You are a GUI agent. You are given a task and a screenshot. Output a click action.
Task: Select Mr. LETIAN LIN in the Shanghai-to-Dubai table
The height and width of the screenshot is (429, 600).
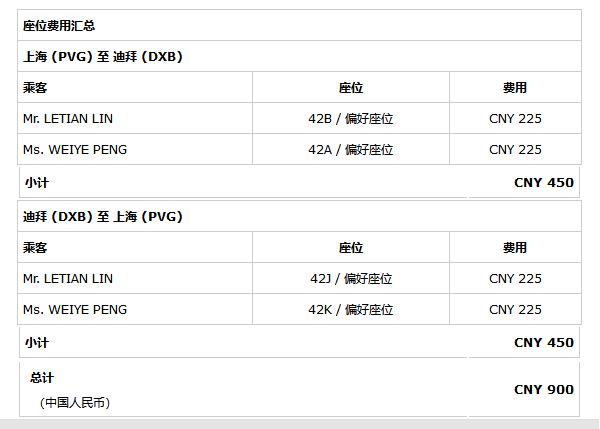pyautogui.click(x=68, y=119)
